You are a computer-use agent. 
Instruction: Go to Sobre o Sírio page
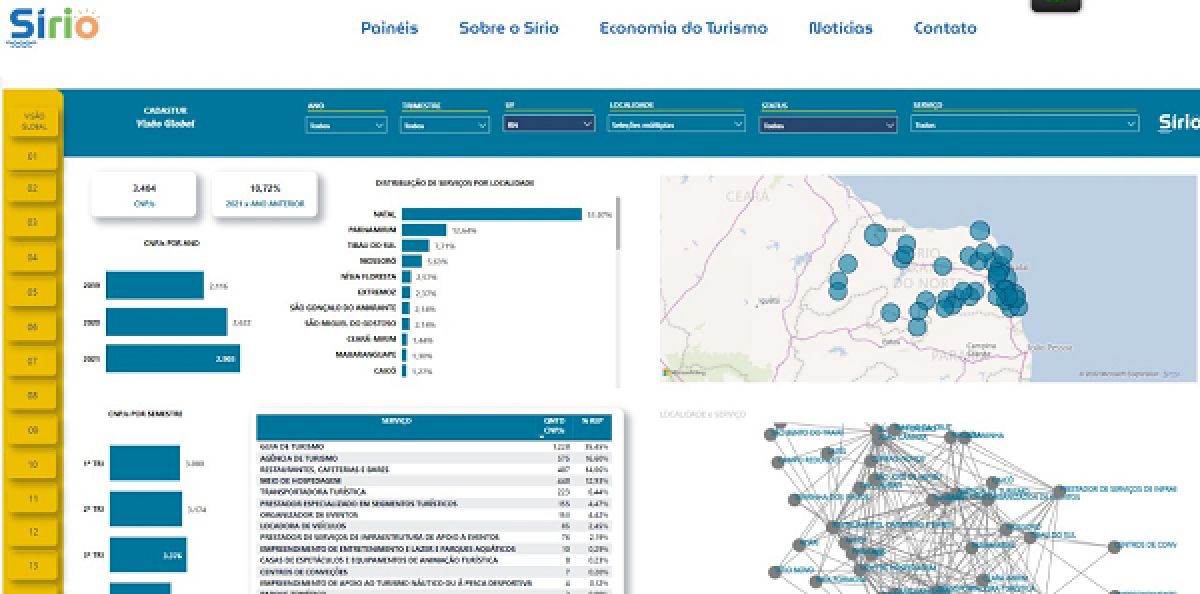click(x=508, y=28)
